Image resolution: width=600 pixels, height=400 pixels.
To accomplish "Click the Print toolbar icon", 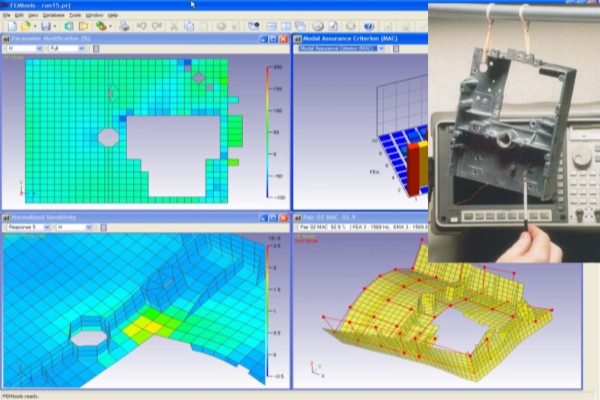I will click(124, 26).
